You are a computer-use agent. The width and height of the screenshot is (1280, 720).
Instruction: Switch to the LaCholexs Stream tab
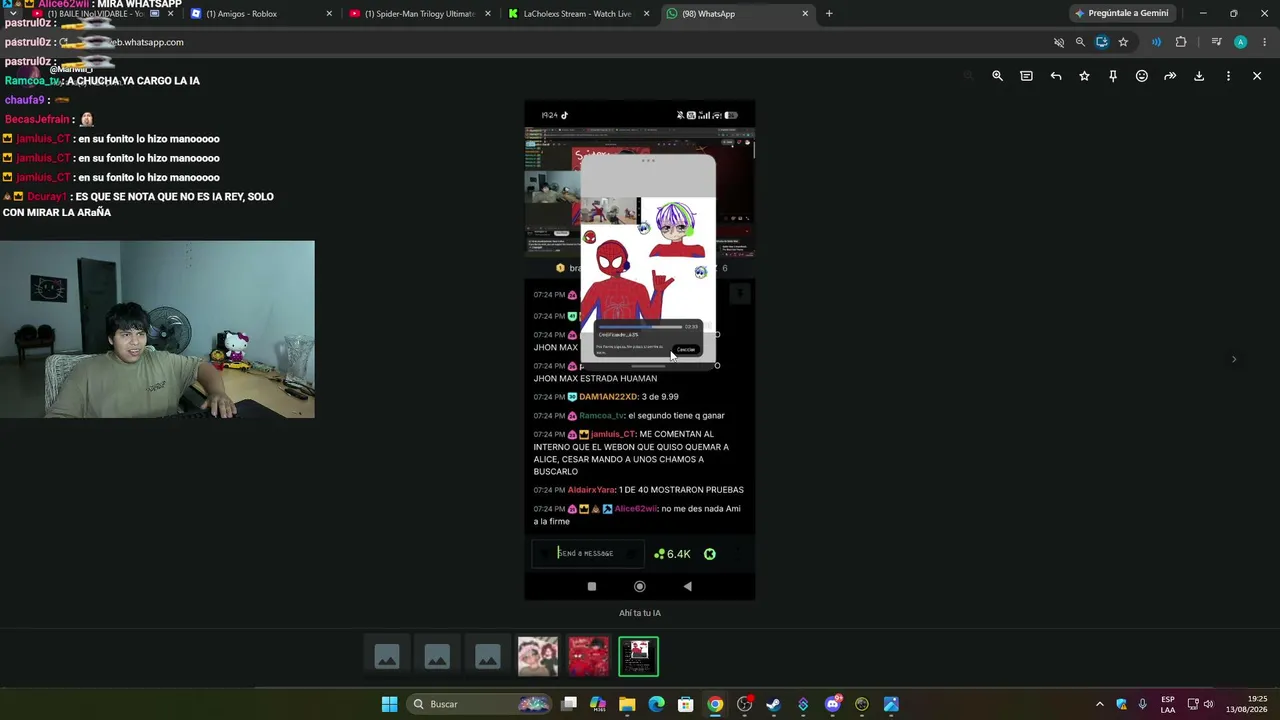point(580,14)
